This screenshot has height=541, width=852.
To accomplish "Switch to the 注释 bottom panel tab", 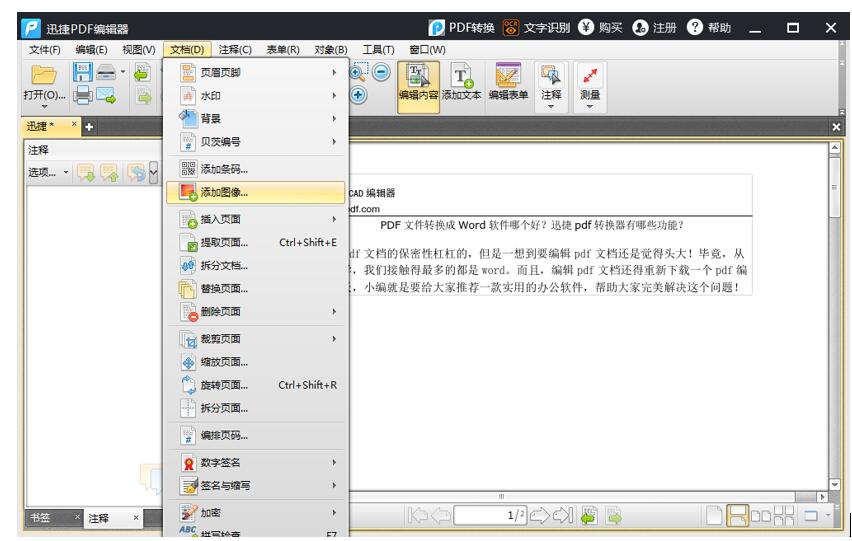I will click(x=99, y=519).
